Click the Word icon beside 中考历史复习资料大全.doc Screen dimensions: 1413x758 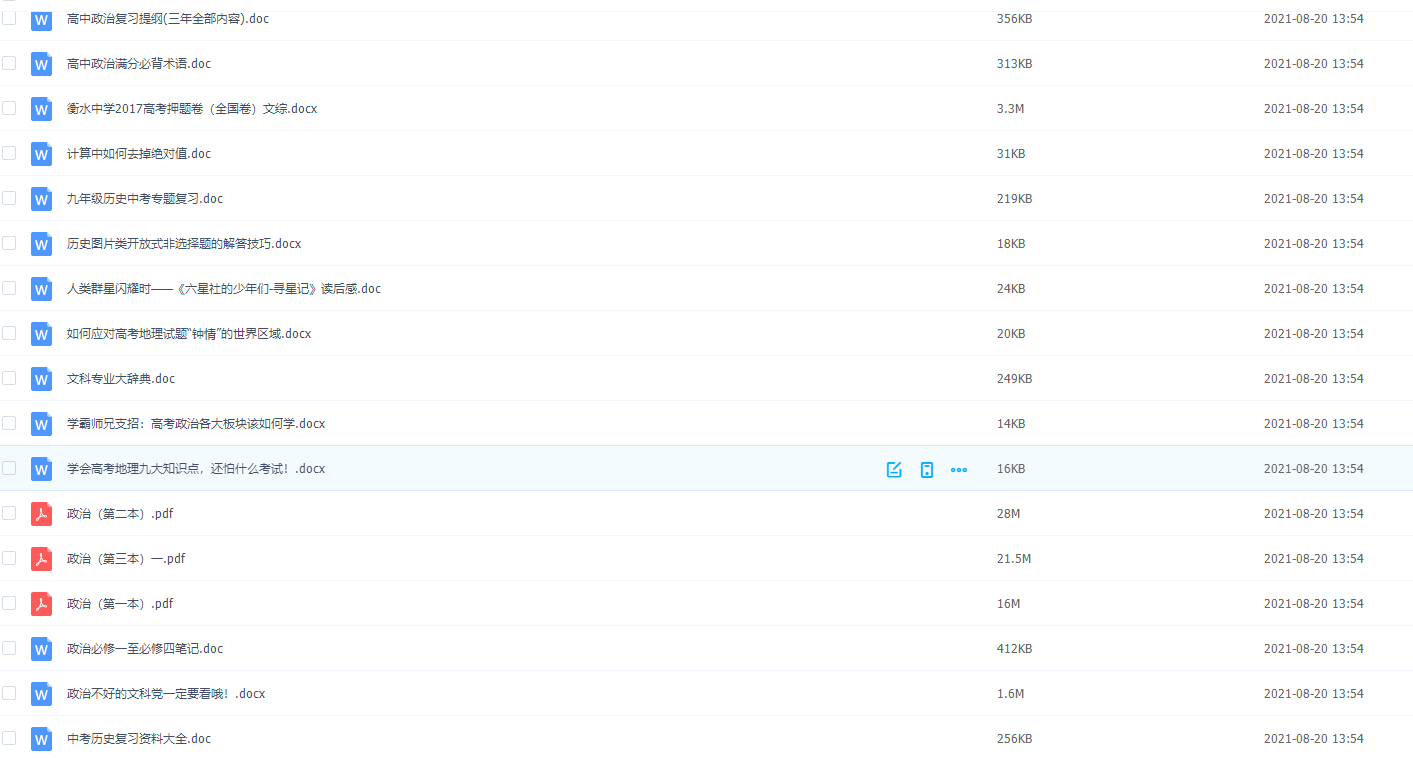pos(41,739)
